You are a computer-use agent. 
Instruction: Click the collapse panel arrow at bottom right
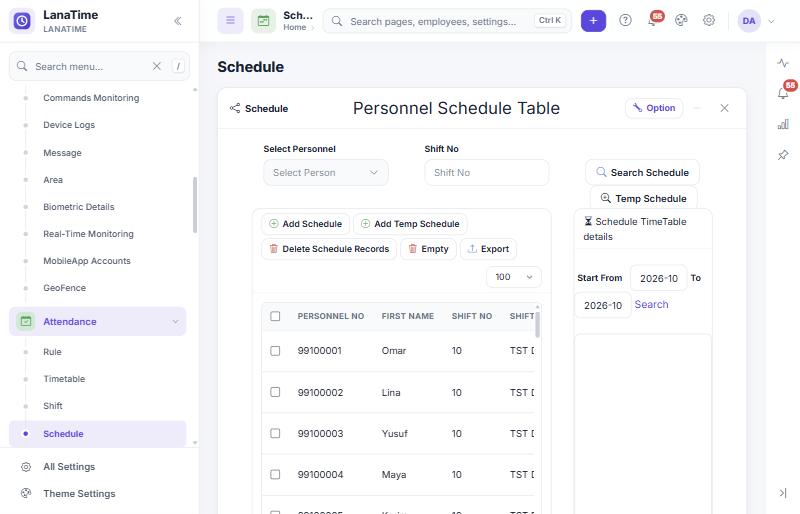[x=783, y=493]
